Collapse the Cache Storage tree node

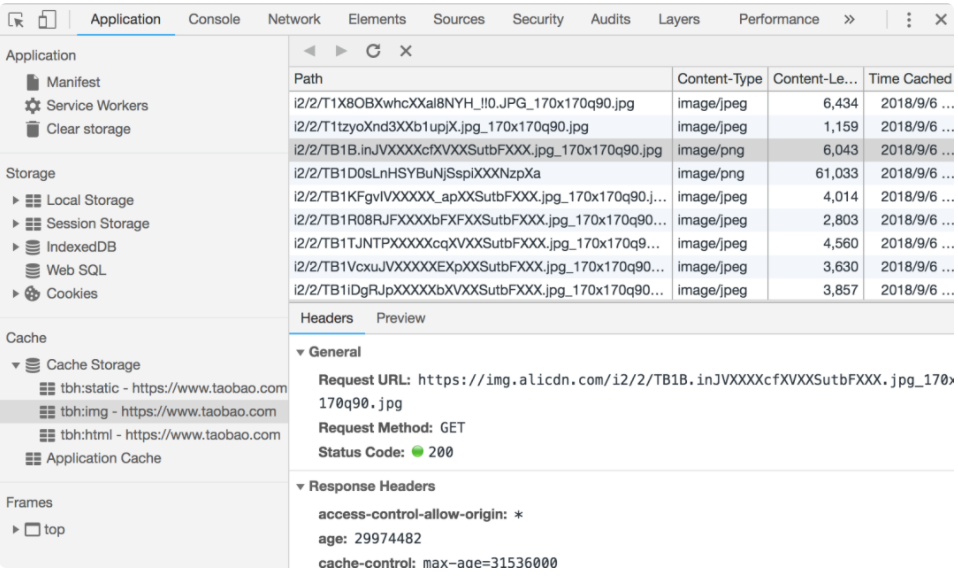point(16,365)
